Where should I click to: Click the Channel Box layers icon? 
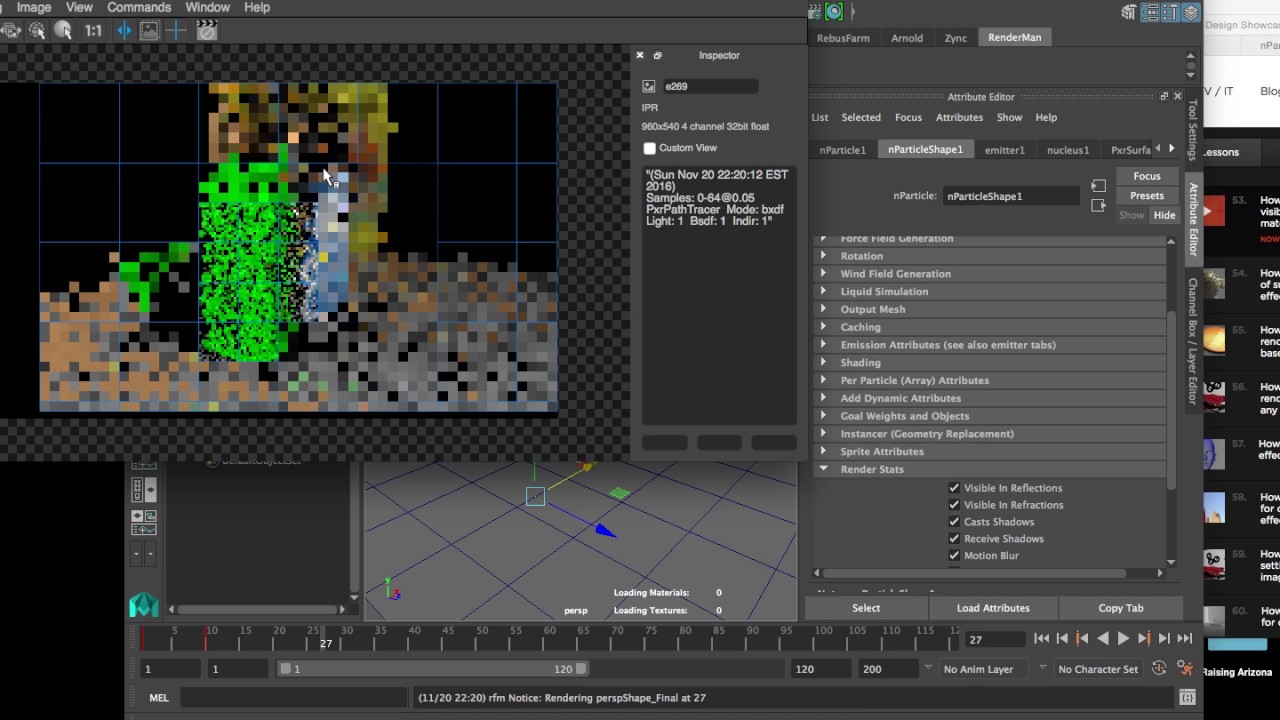click(1190, 12)
